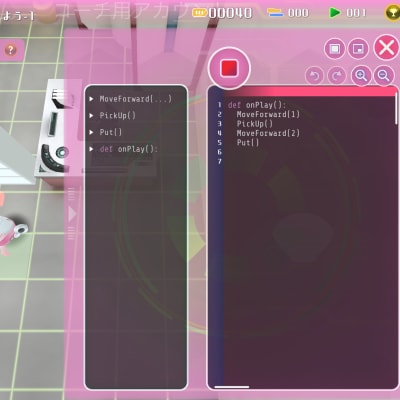The height and width of the screenshot is (400, 400).
Task: Click the editor's horizontal scrollbar thumb
Action: click(x=232, y=387)
